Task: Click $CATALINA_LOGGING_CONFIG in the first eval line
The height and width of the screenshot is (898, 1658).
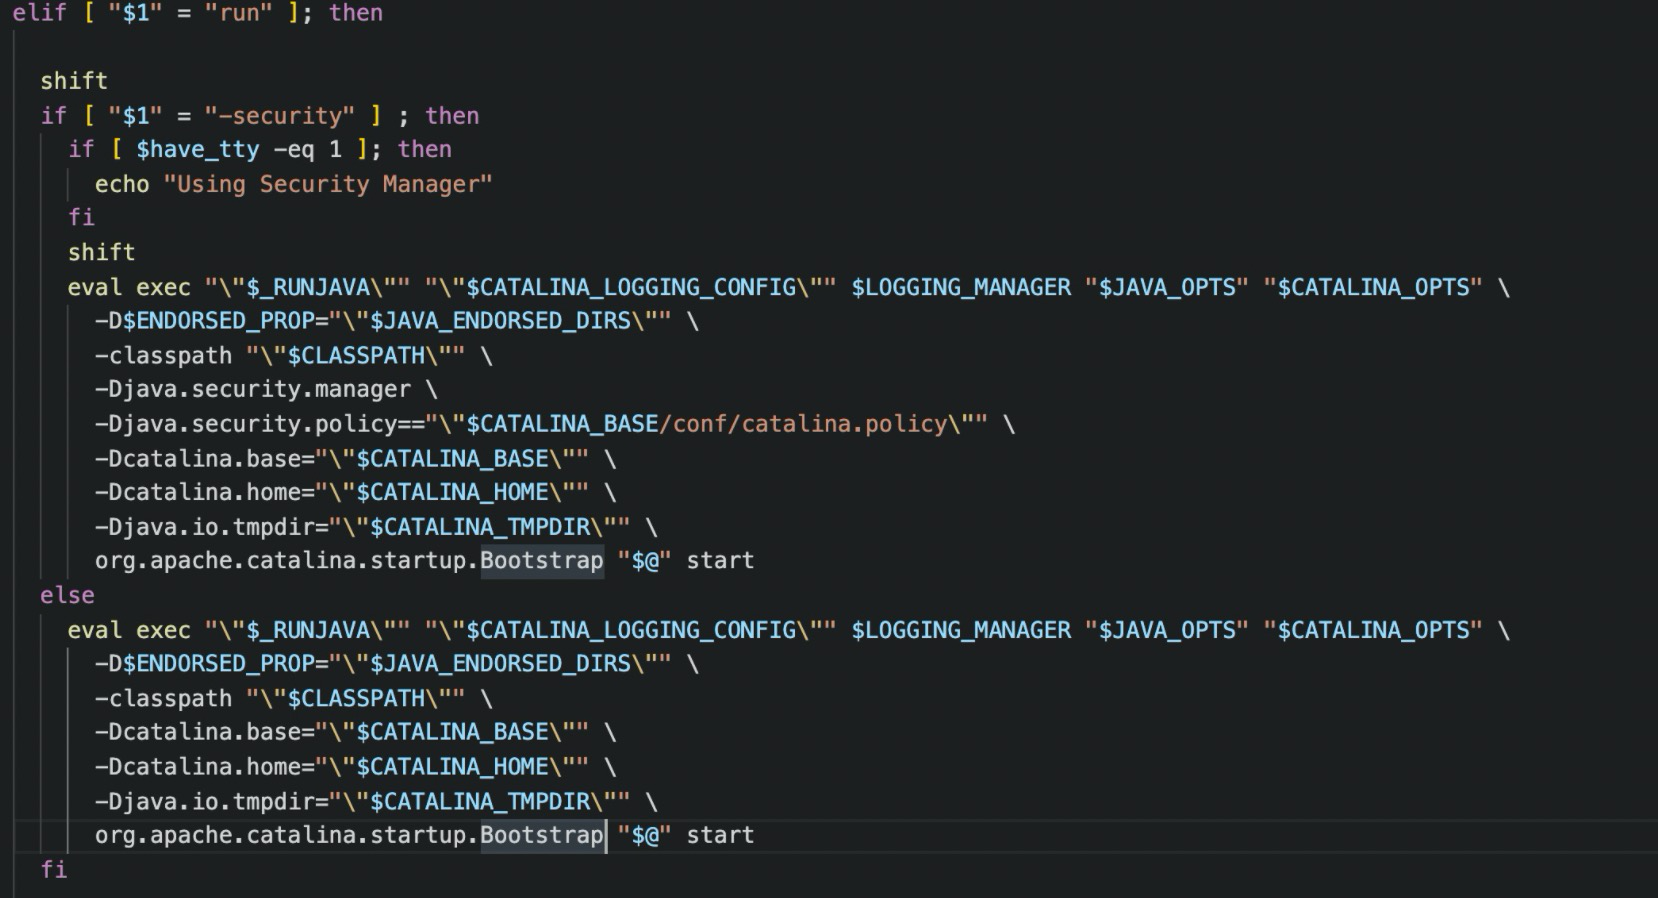Action: [x=631, y=288]
